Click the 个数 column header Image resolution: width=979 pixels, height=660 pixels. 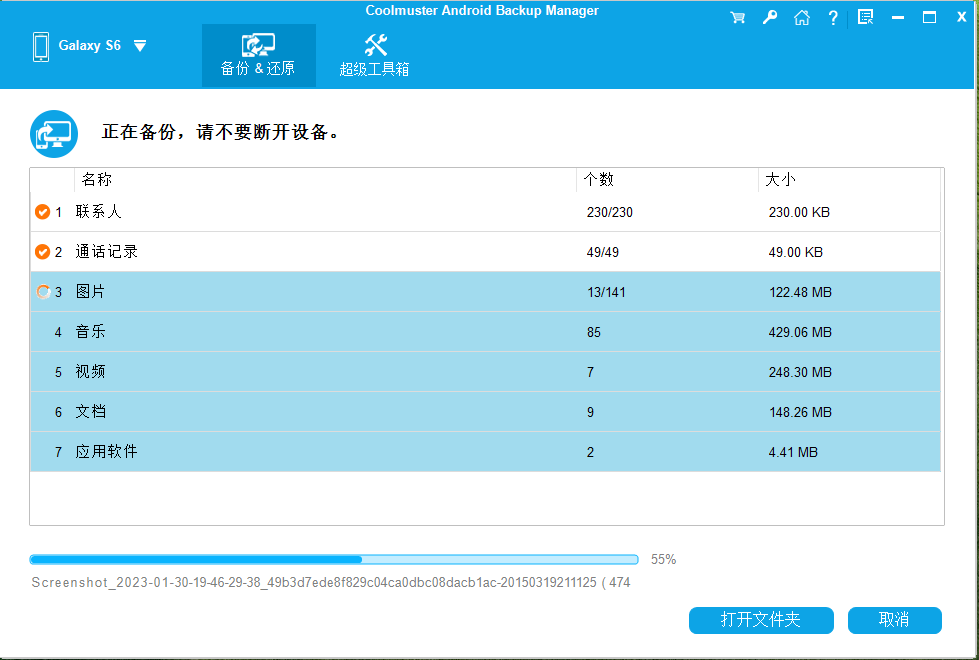pos(599,180)
